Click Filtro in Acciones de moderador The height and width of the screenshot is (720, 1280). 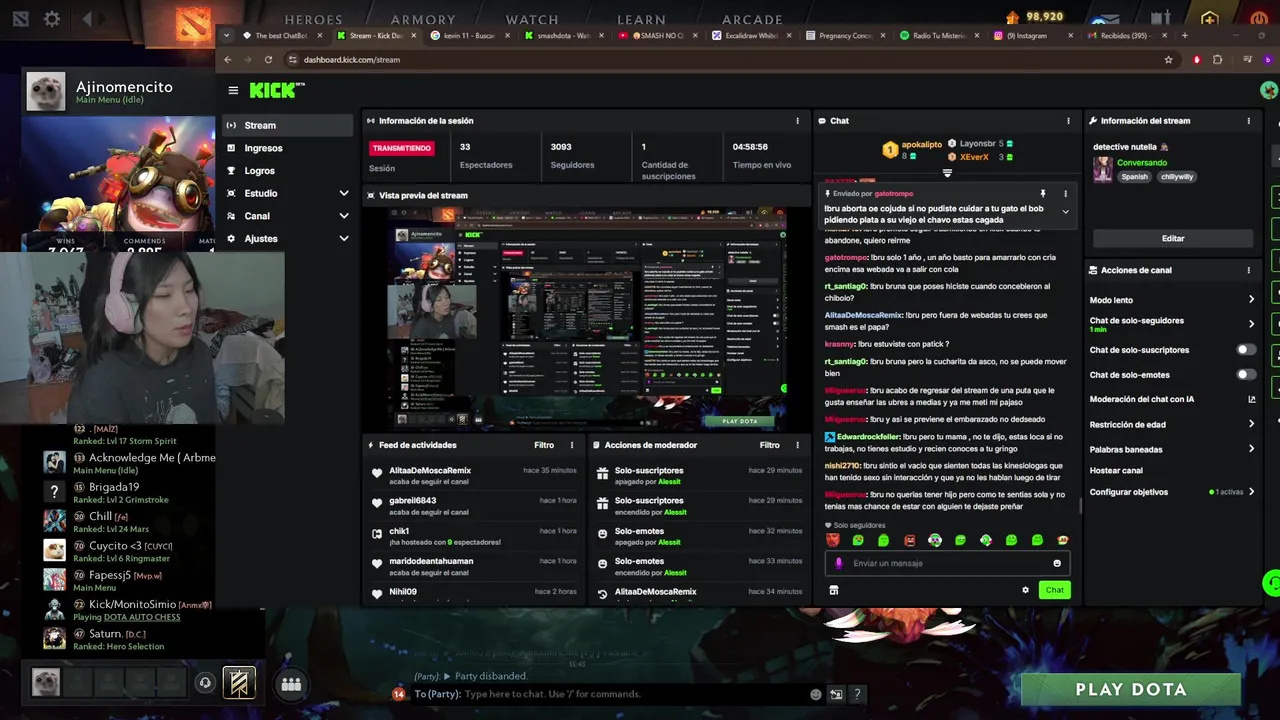769,445
